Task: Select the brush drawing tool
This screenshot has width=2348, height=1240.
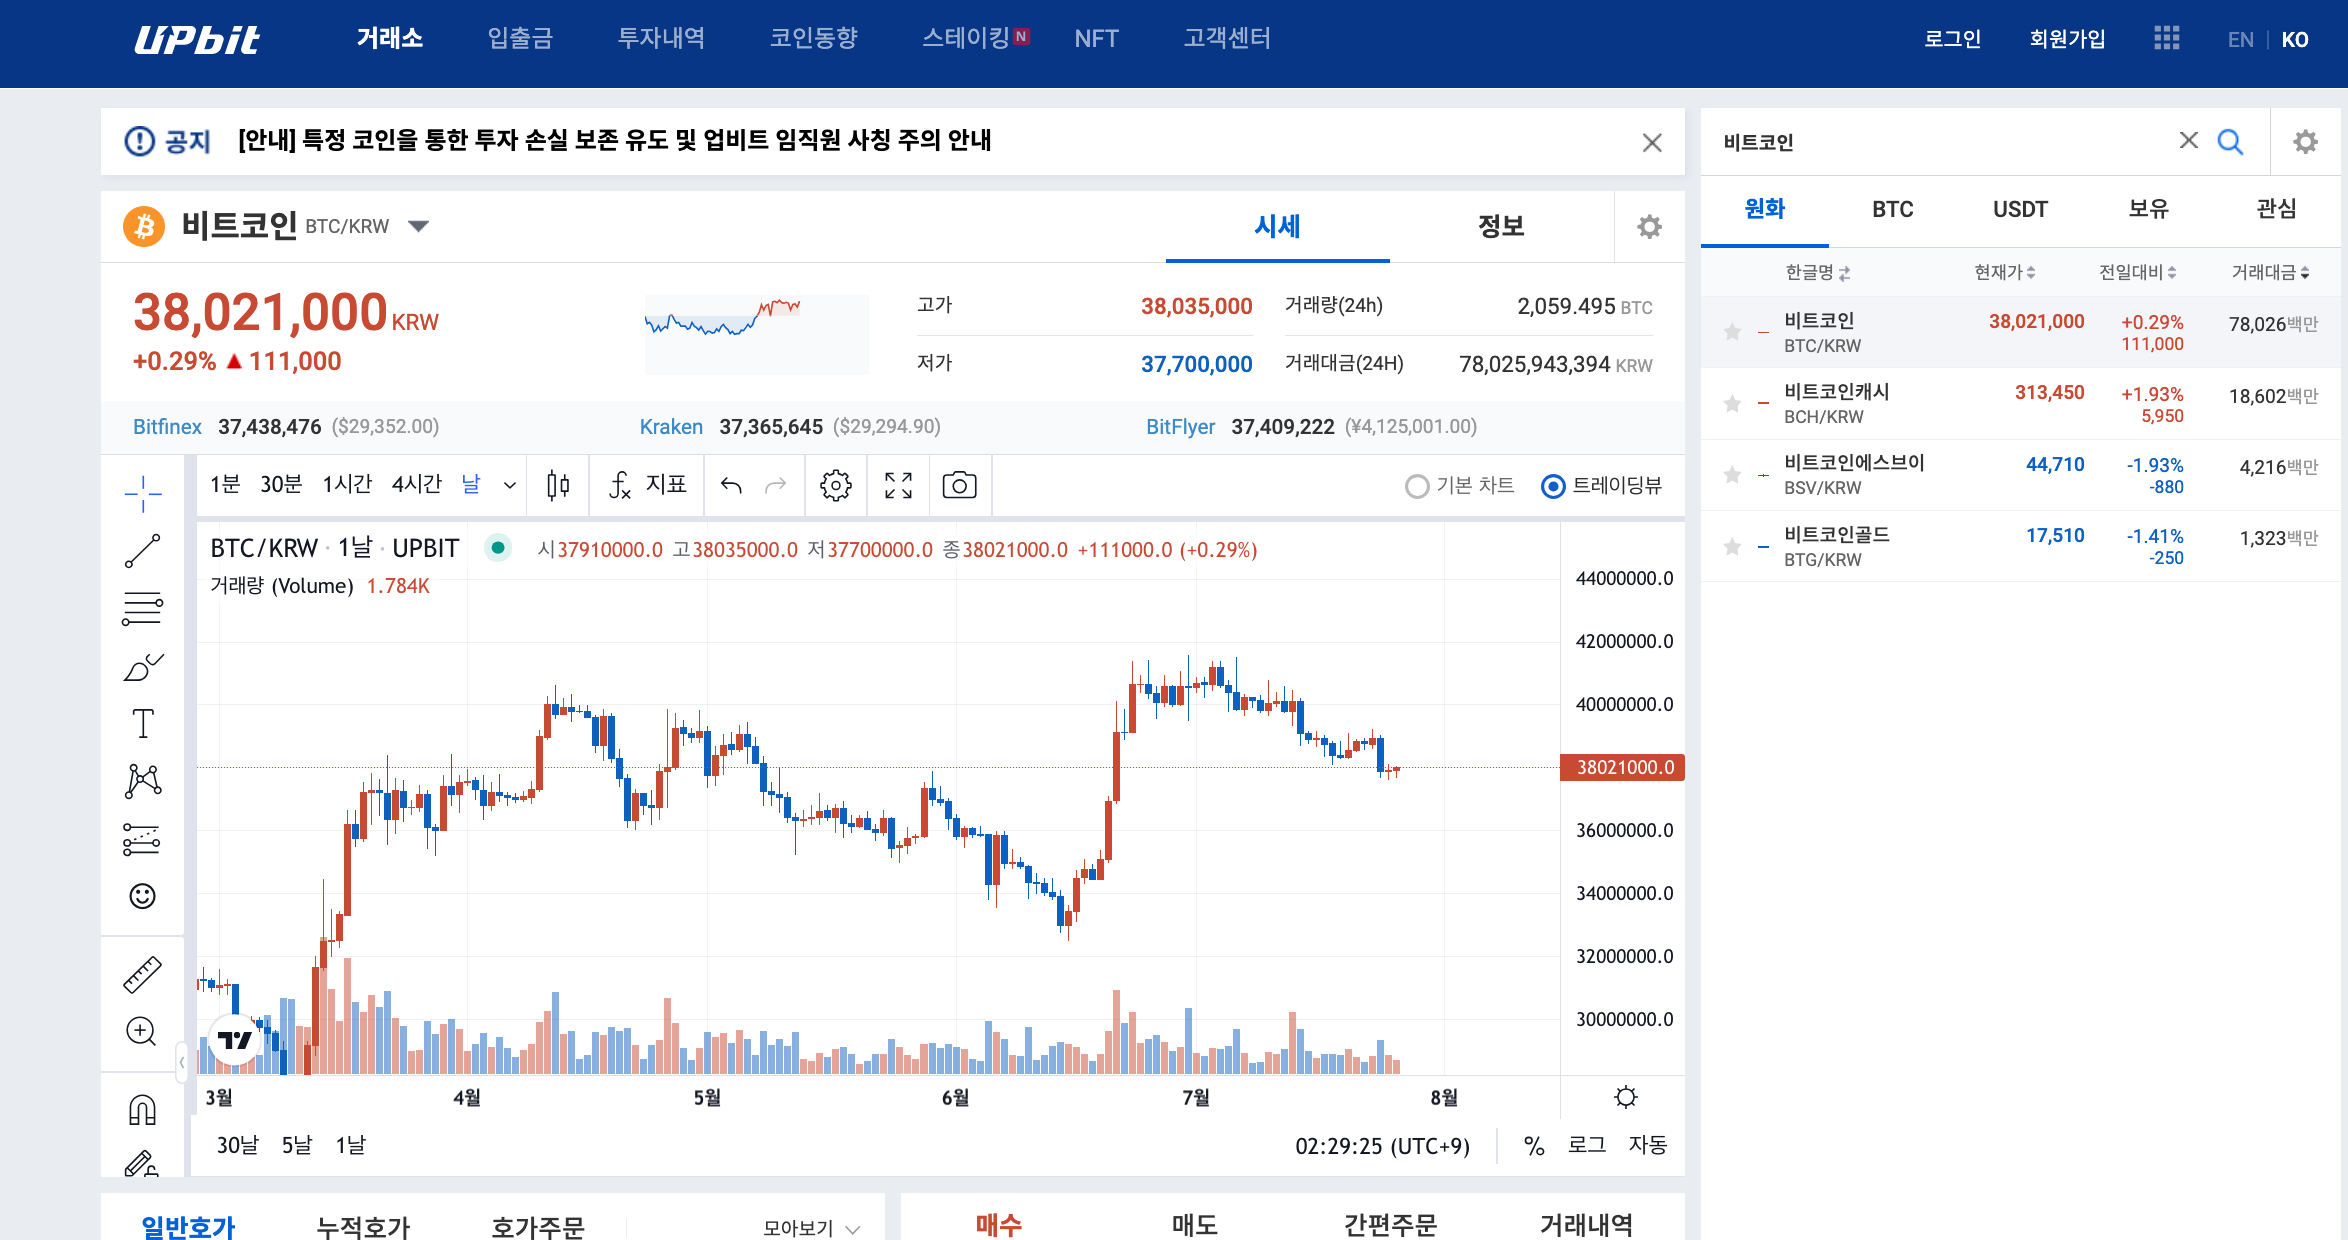Action: click(x=143, y=666)
